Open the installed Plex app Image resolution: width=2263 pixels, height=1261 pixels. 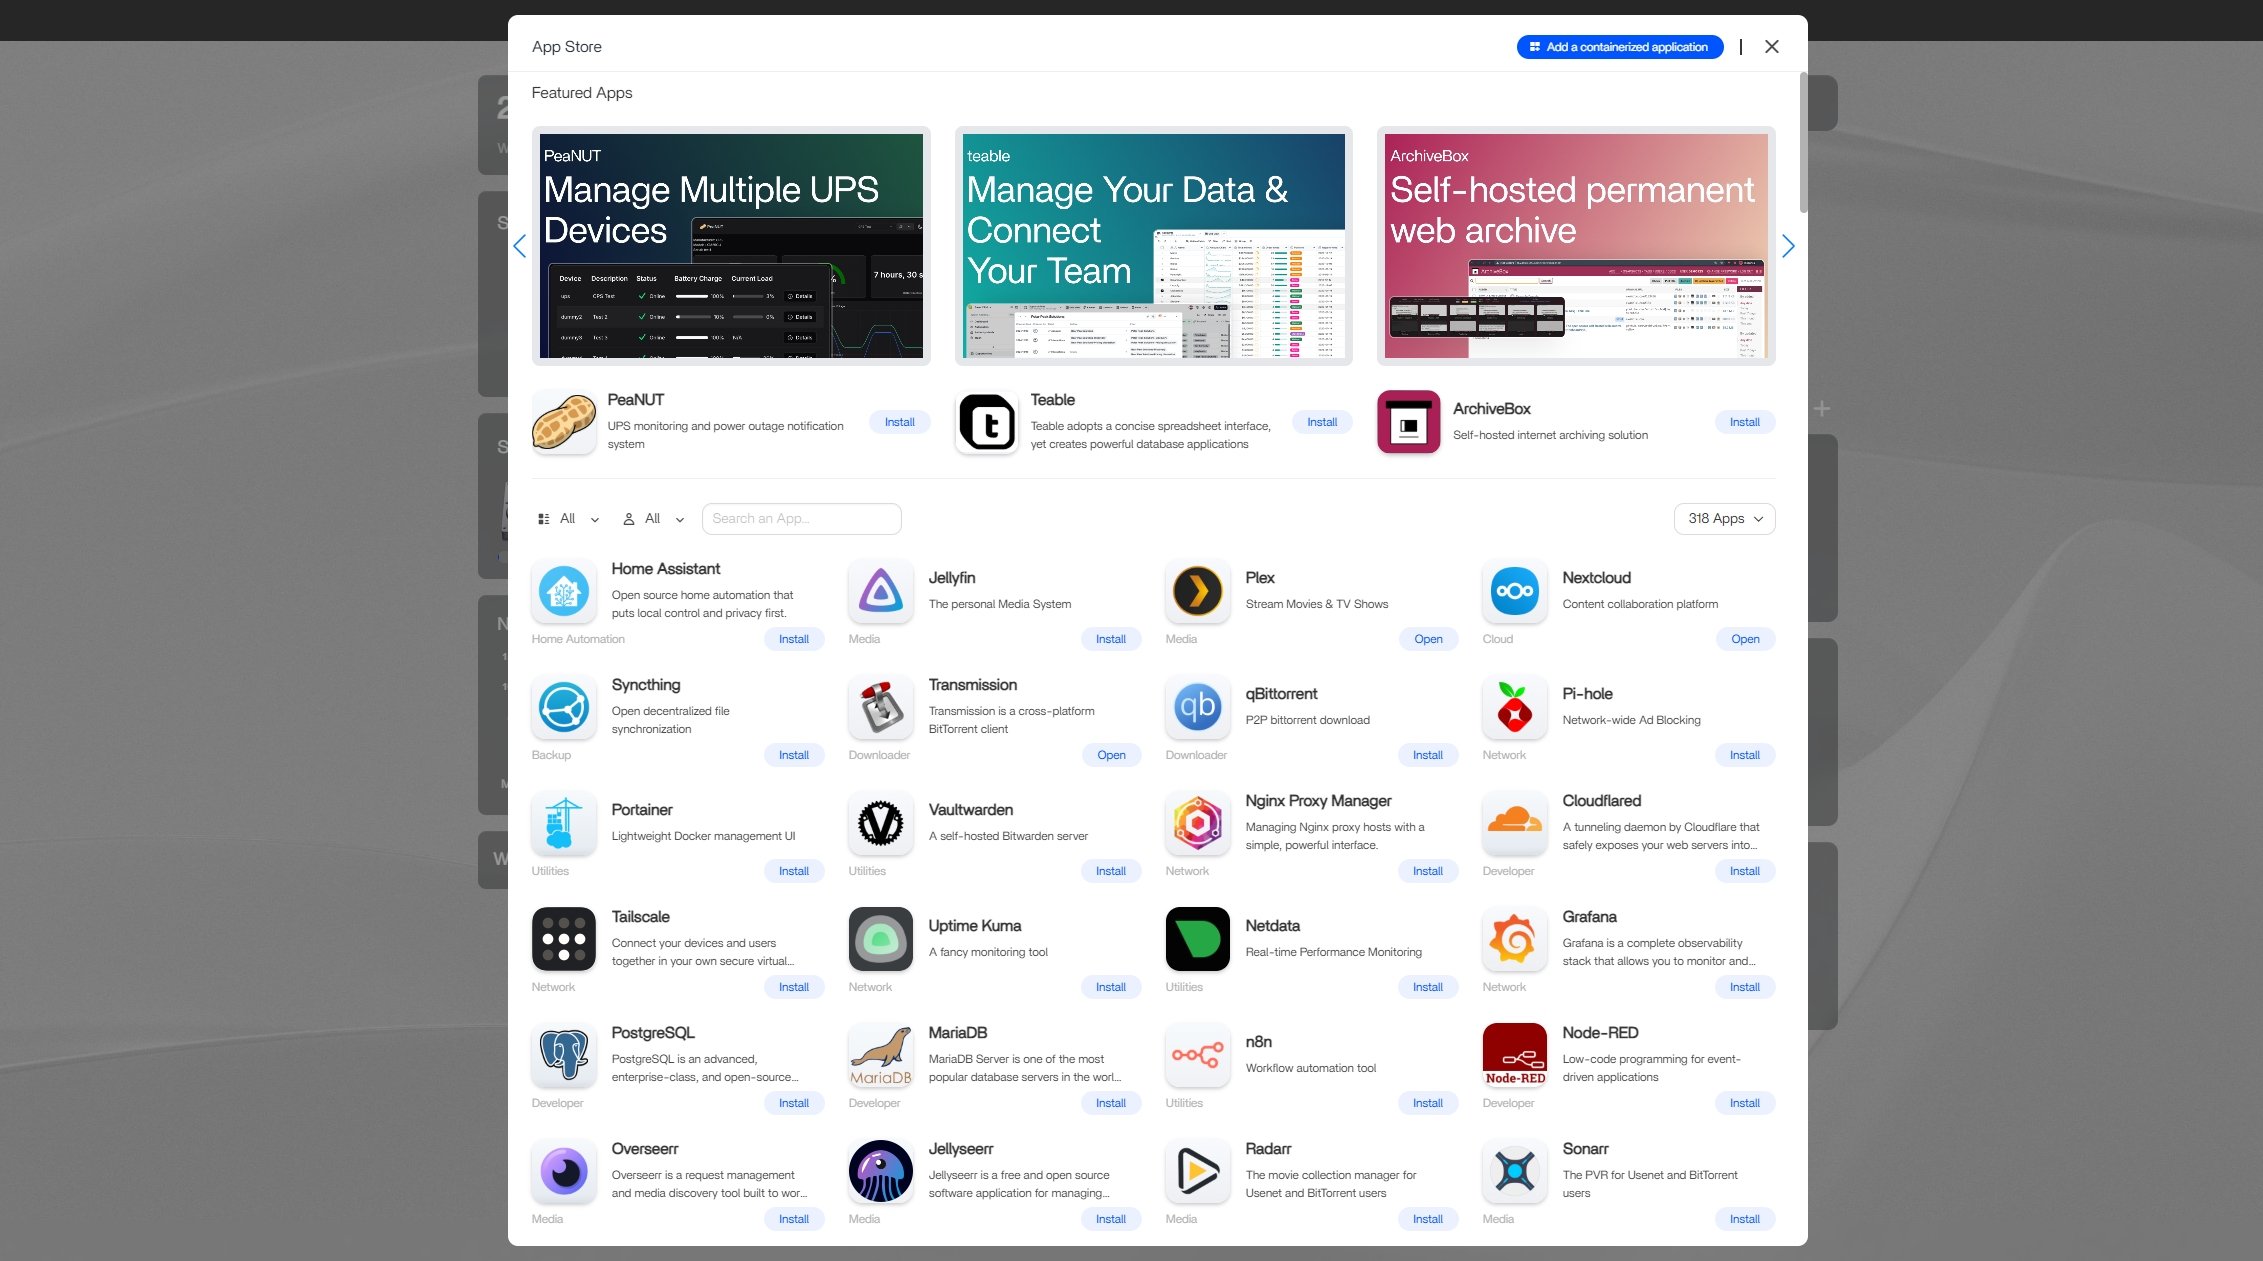point(1428,639)
